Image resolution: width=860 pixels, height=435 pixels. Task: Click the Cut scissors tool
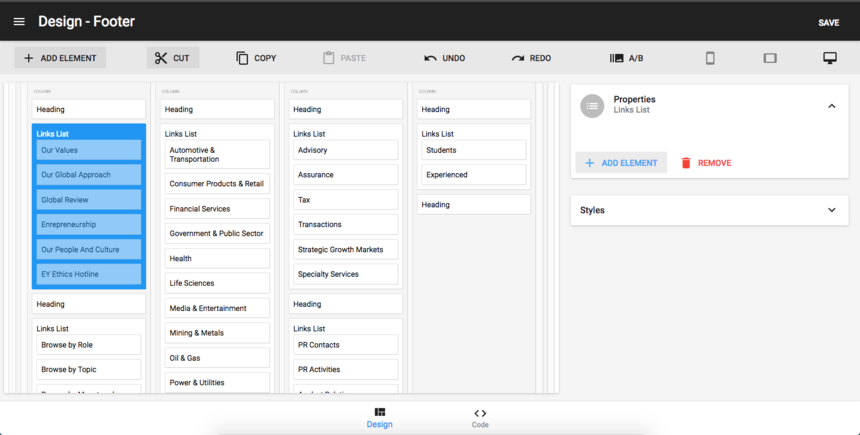(173, 58)
